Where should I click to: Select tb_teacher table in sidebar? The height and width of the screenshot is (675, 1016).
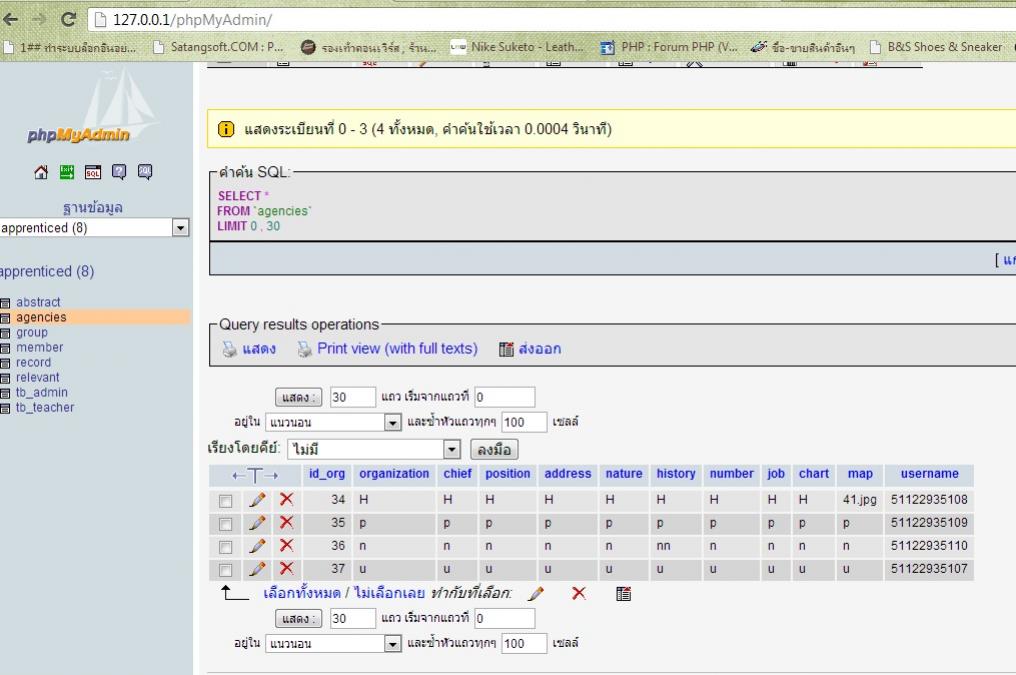click(45, 407)
